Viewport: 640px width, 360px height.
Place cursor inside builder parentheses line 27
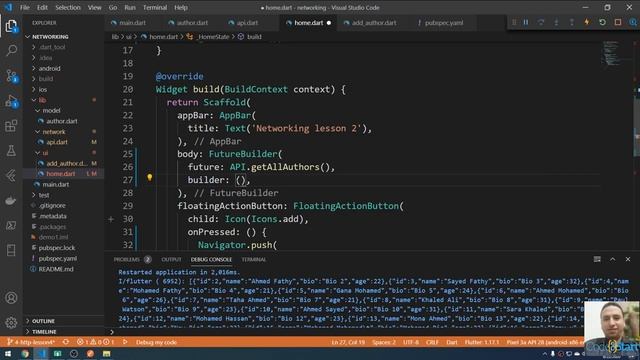click(241, 180)
